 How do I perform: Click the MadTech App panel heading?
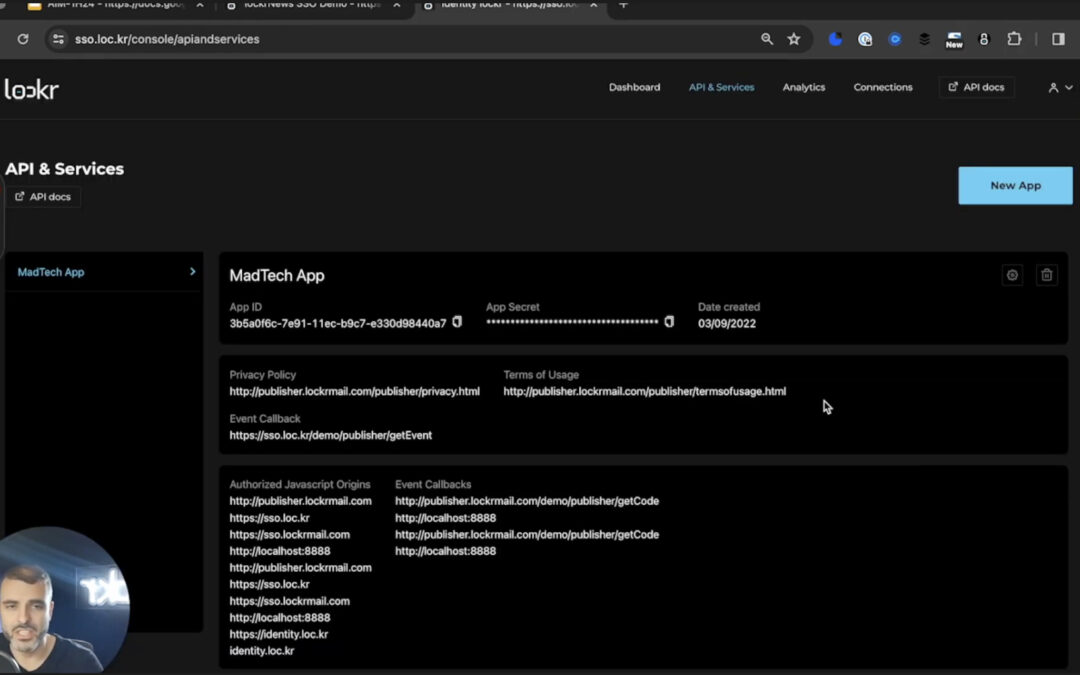(277, 276)
